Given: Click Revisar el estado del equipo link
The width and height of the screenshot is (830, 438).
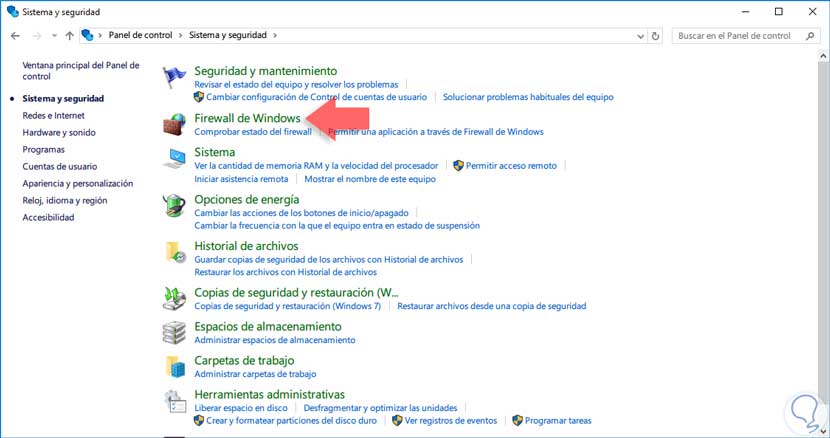Looking at the screenshot, I should pos(296,84).
